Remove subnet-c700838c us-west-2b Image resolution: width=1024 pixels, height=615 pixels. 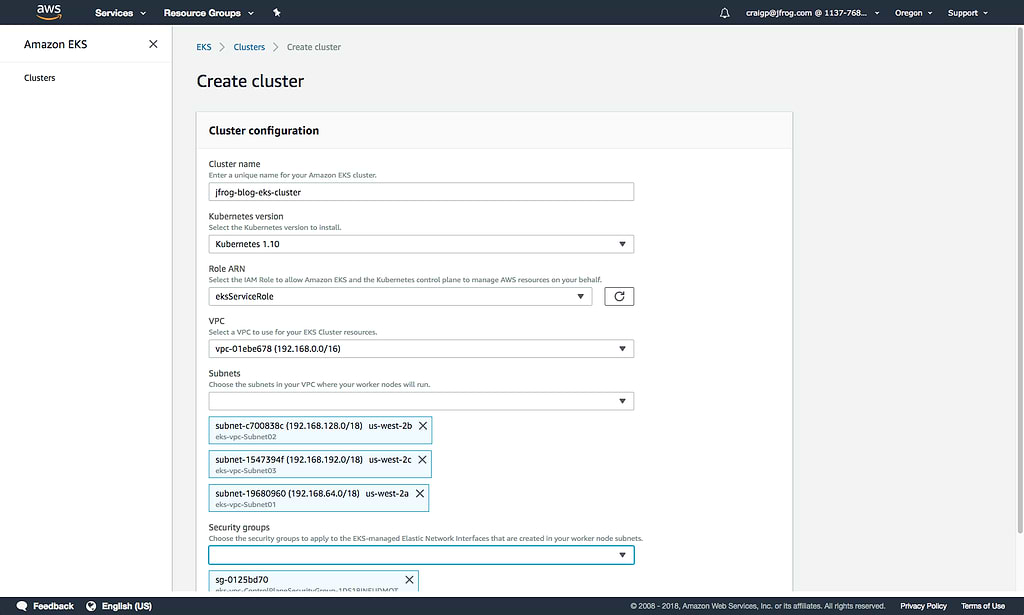(x=423, y=426)
